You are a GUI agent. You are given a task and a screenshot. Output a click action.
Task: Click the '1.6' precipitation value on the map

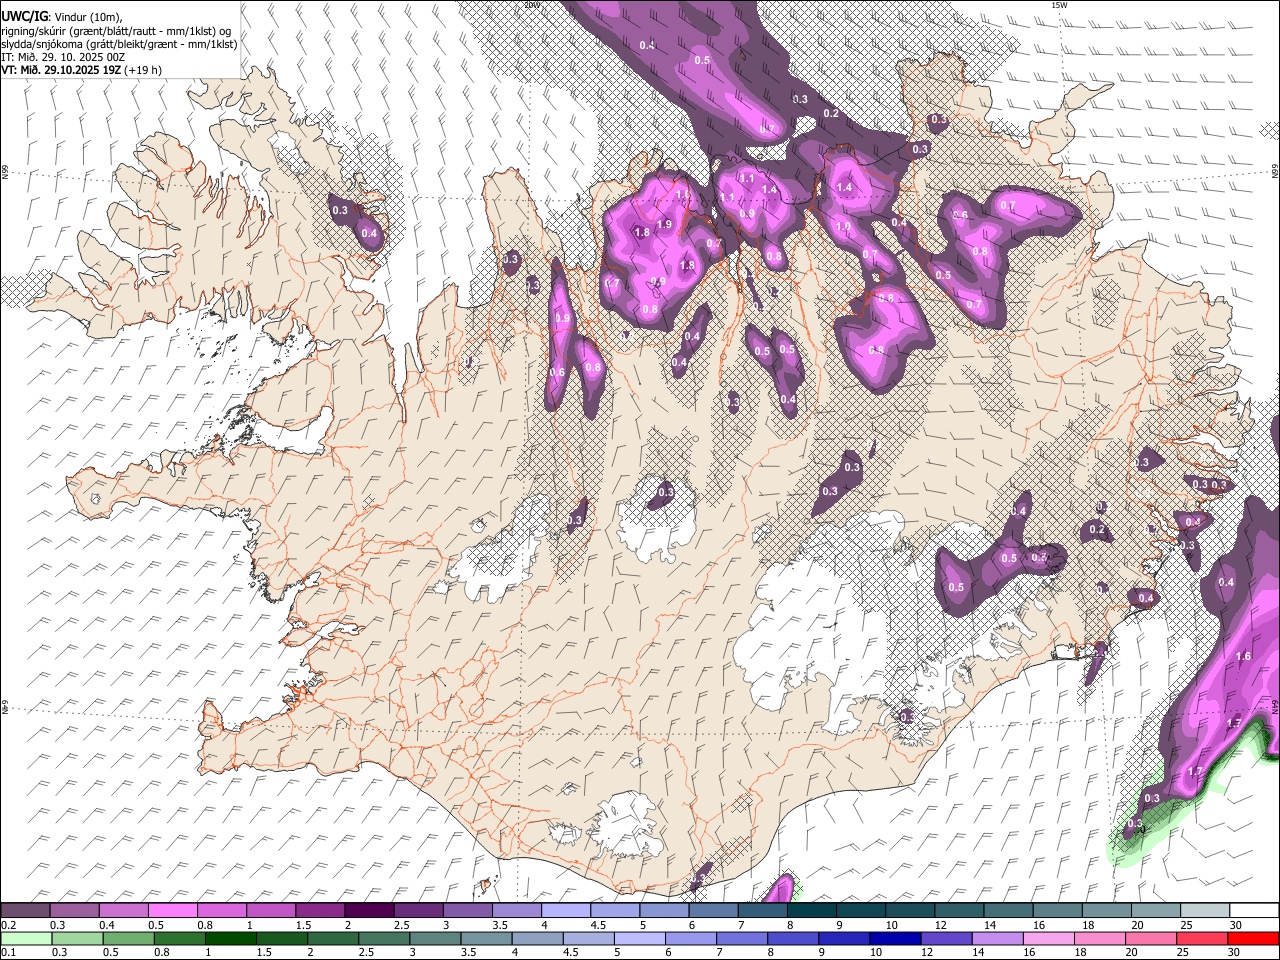1243,656
